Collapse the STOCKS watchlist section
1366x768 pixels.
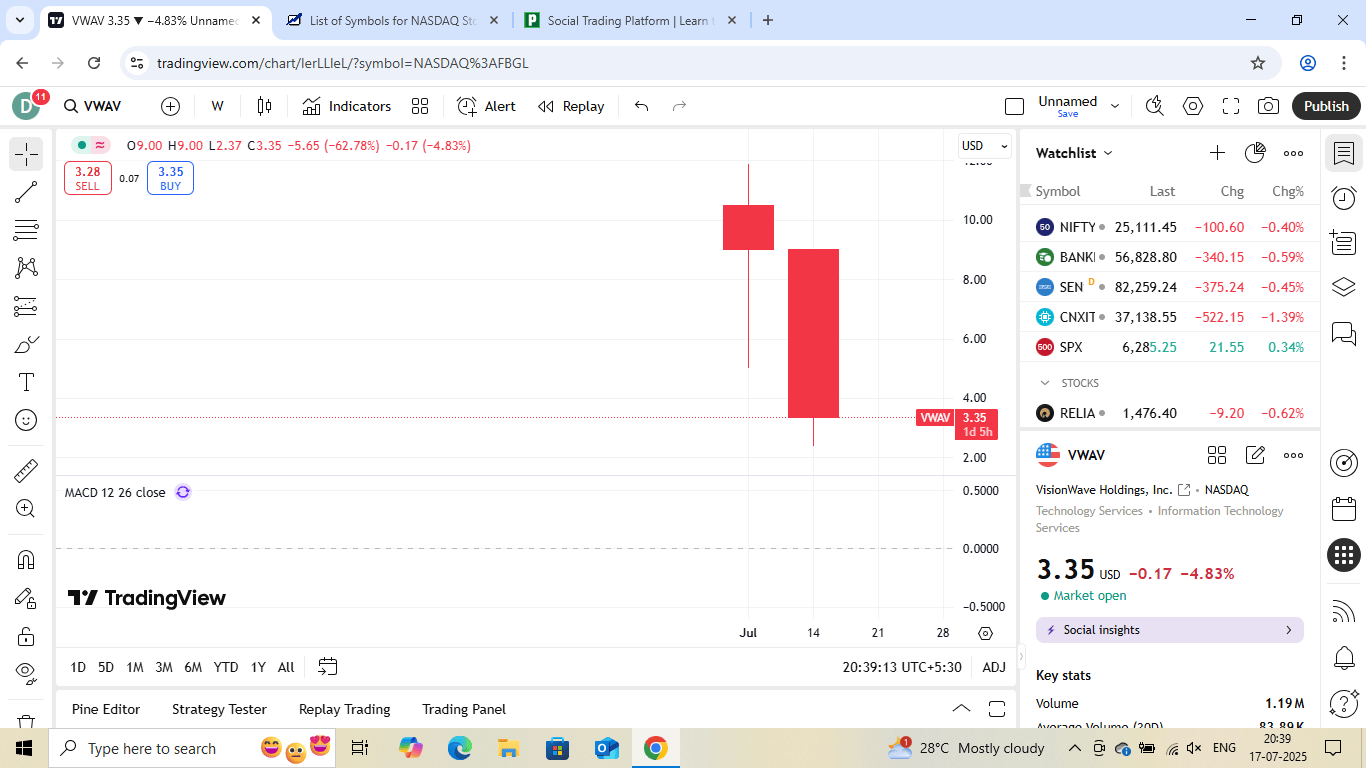[1045, 383]
